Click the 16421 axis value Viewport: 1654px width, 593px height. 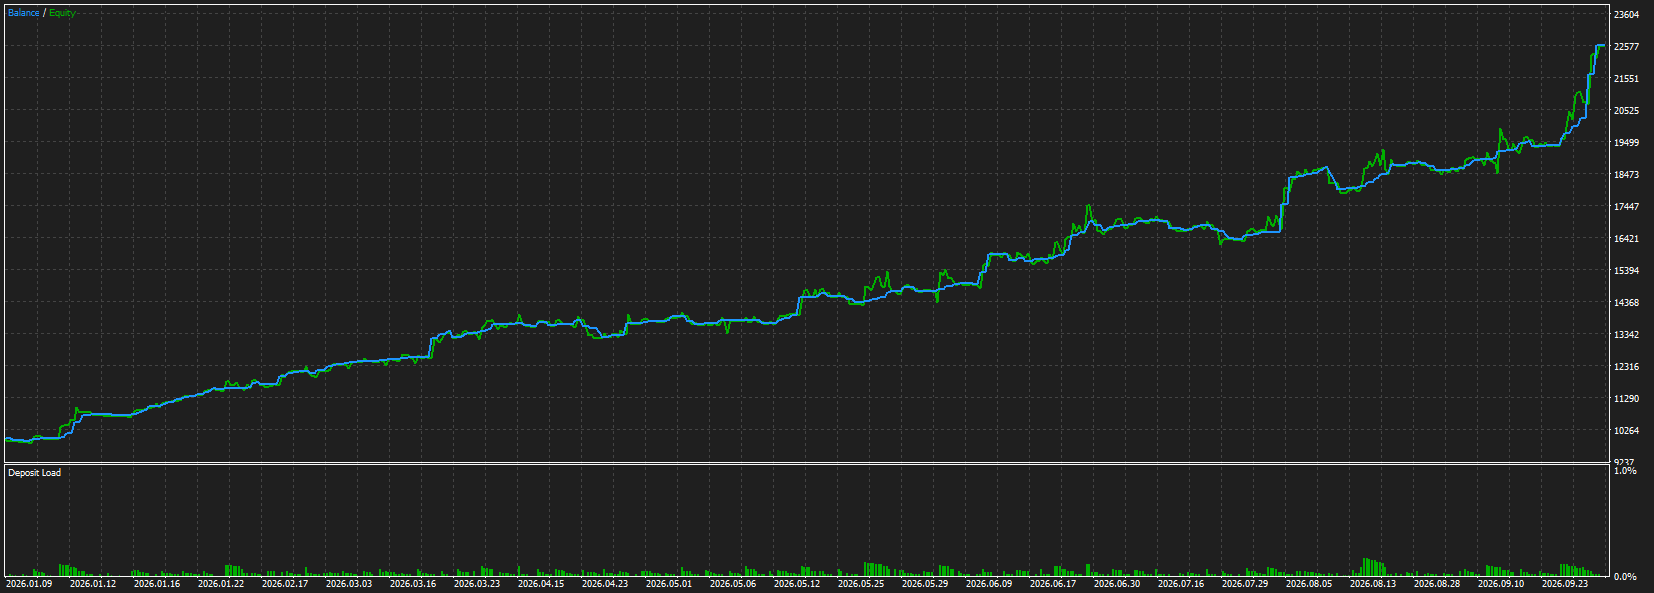[x=1627, y=239]
